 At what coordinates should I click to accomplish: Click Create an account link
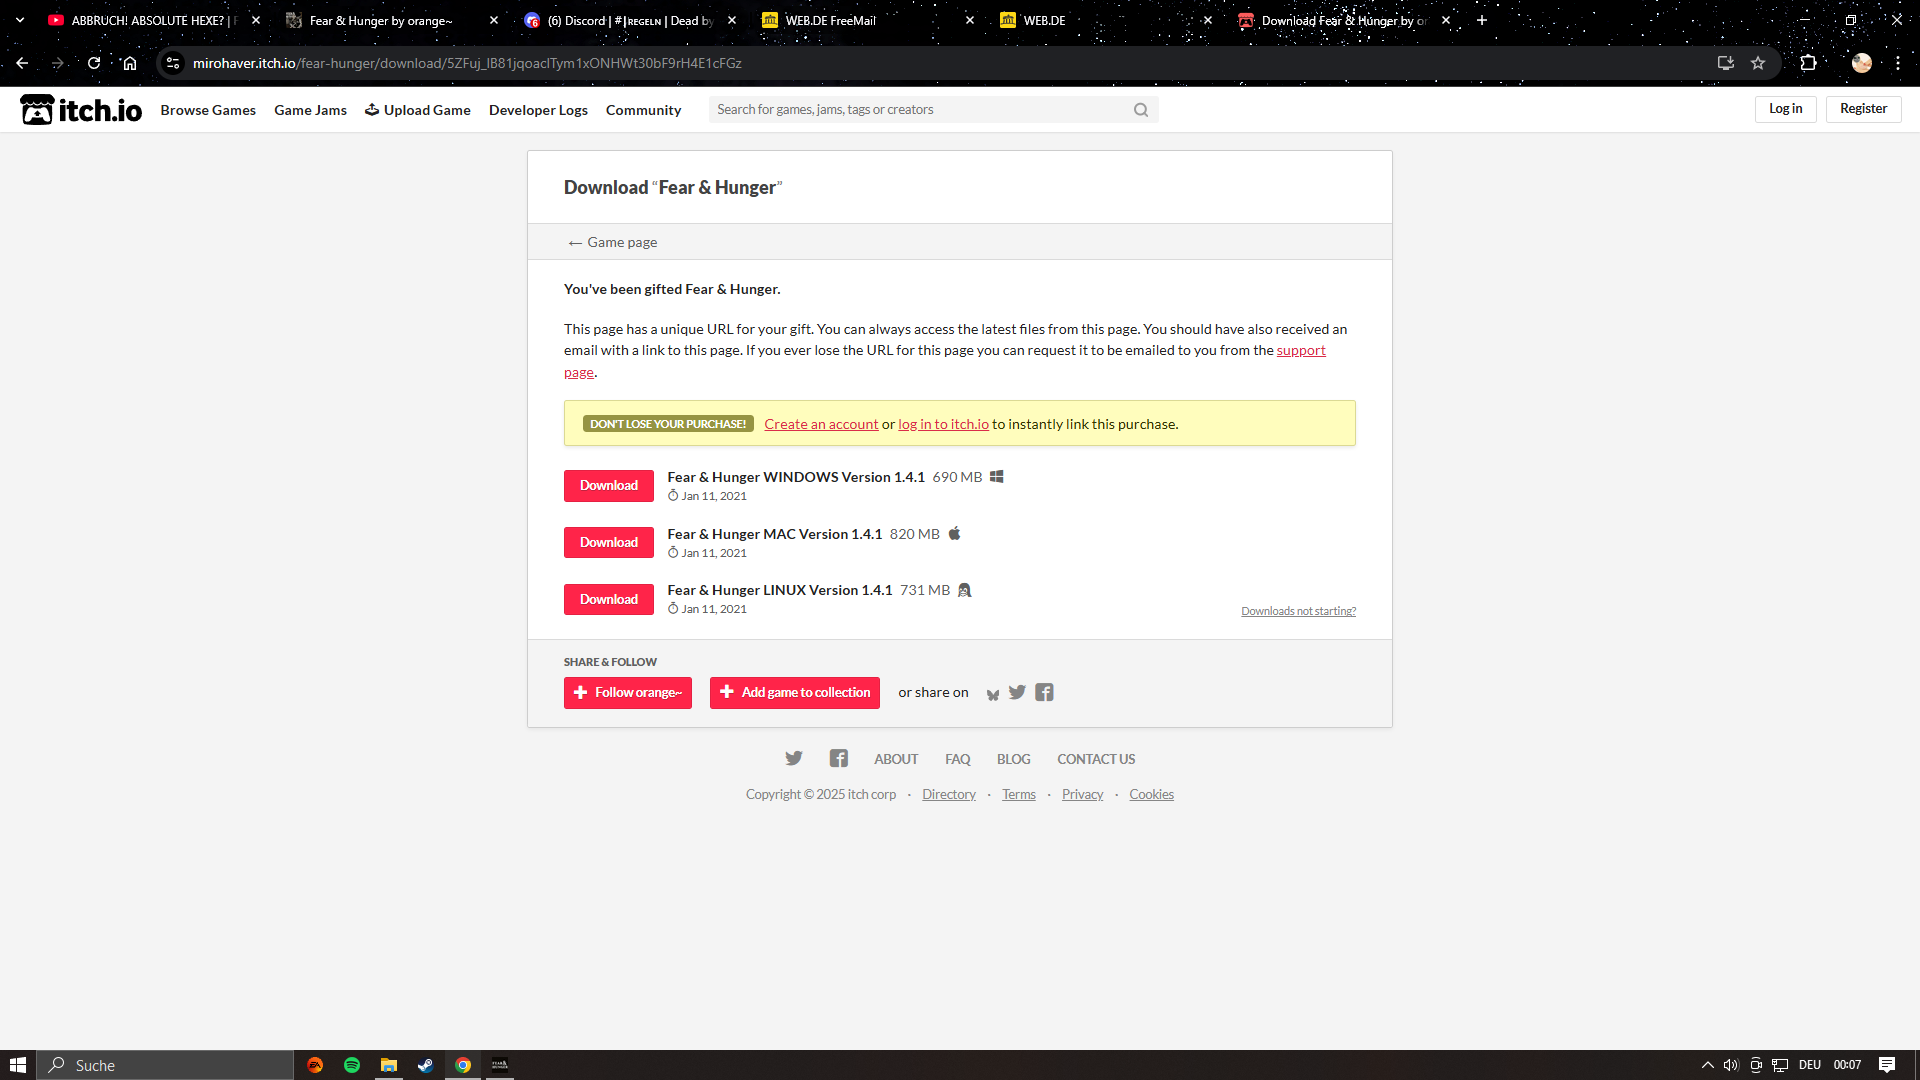tap(821, 424)
